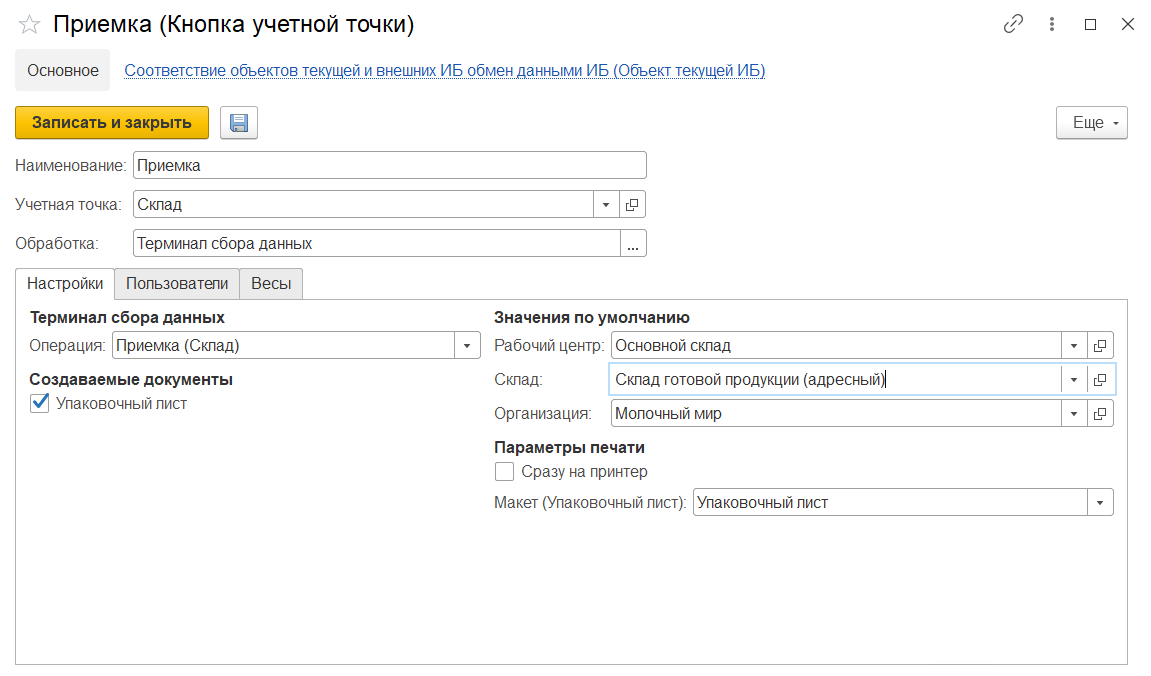The height and width of the screenshot is (676, 1151).
Task: Click into the Наименование input field
Action: pos(389,165)
